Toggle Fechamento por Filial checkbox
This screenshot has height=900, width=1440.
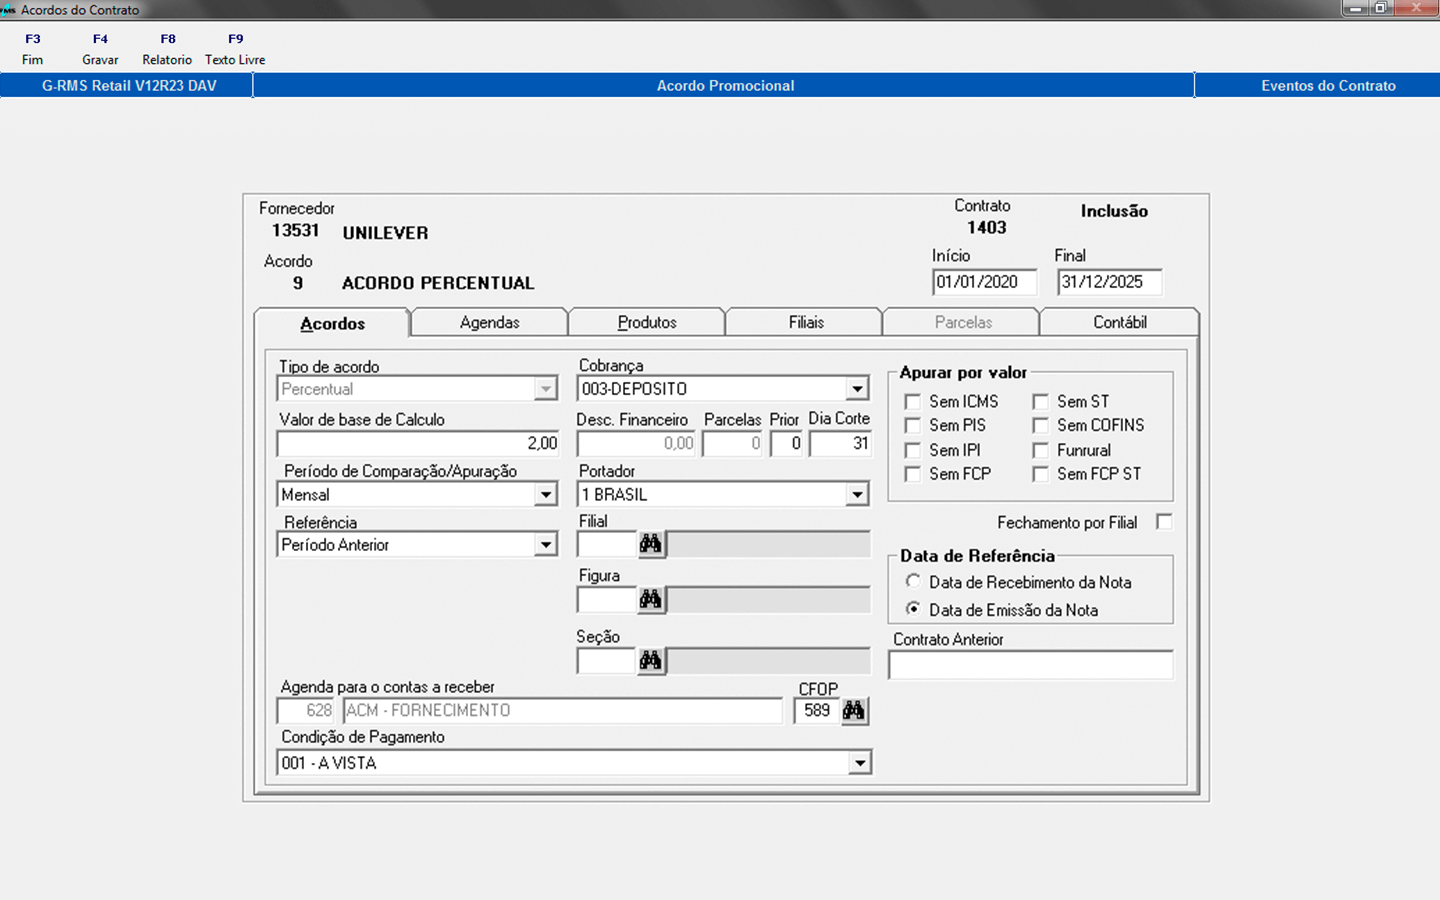tap(1164, 522)
